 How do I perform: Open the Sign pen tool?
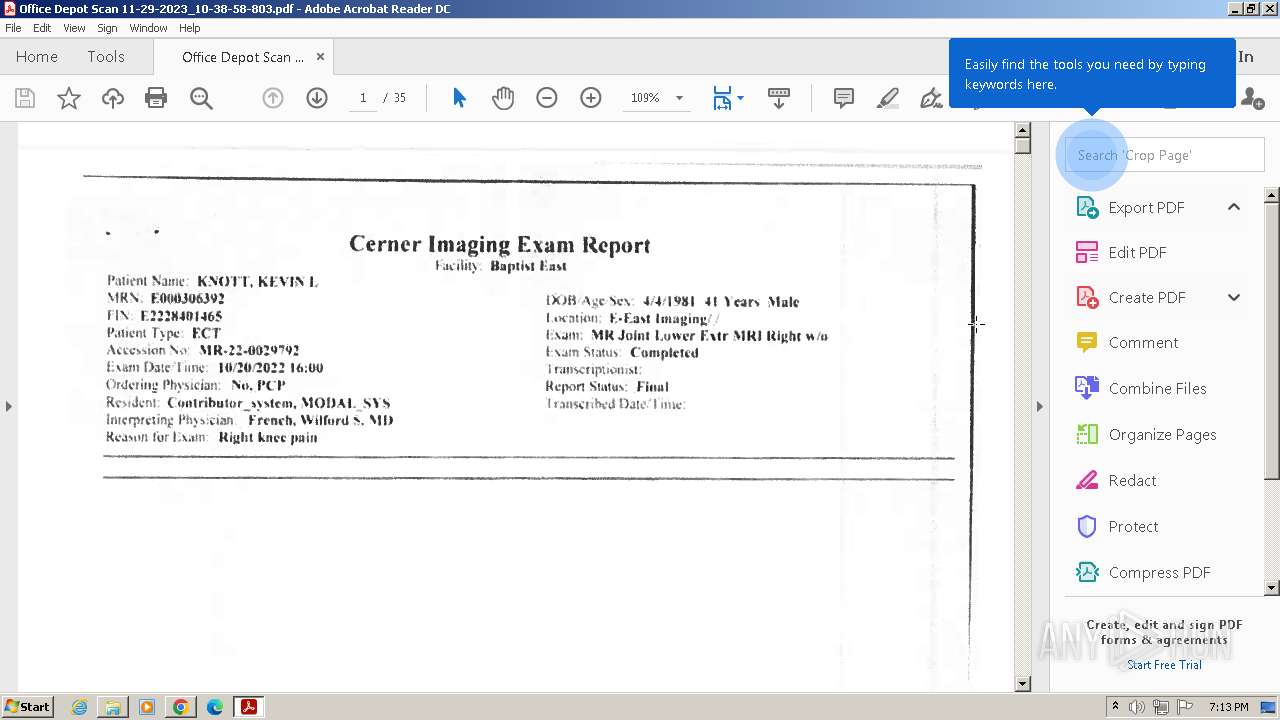coord(931,98)
